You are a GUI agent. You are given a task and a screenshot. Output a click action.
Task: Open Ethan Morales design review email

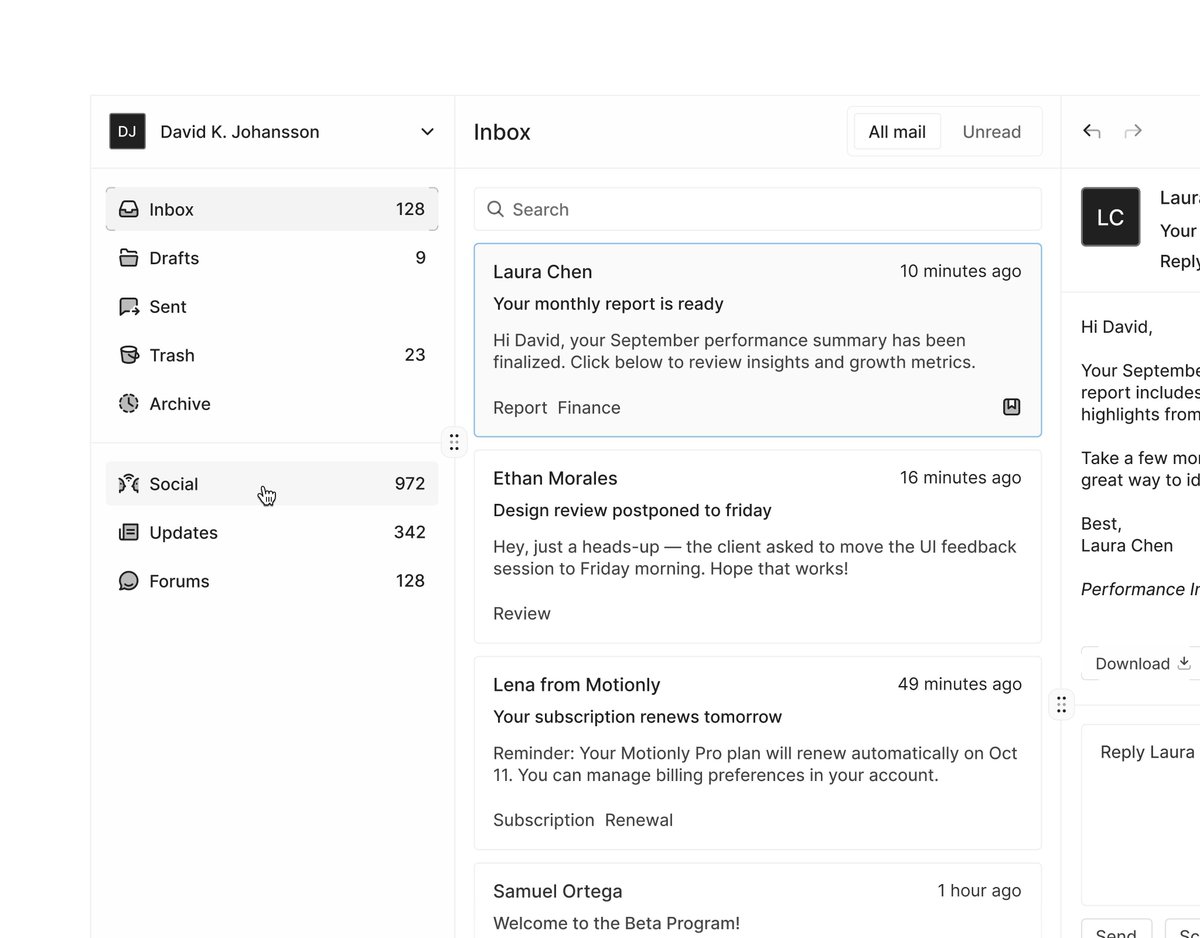pos(758,546)
